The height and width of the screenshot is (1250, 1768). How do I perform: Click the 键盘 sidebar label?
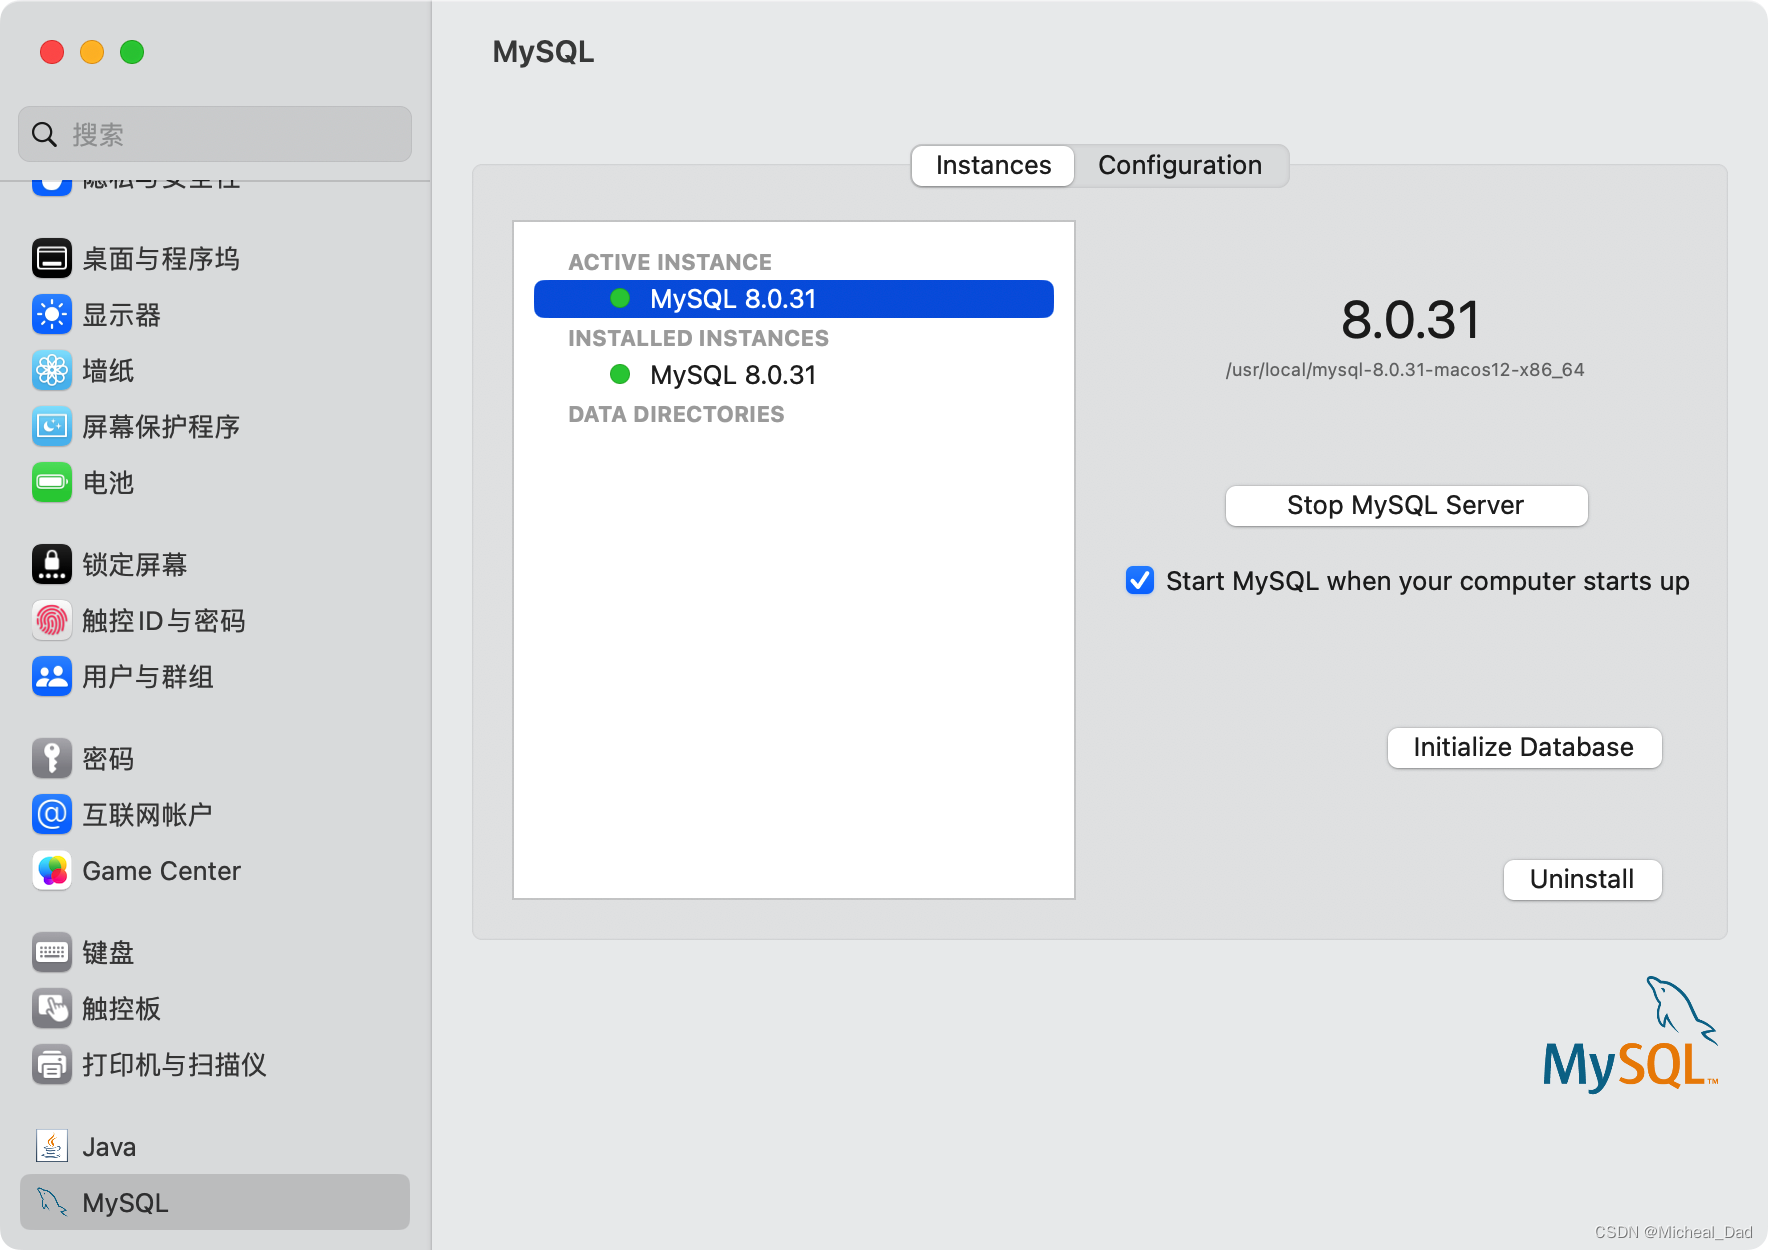click(108, 953)
